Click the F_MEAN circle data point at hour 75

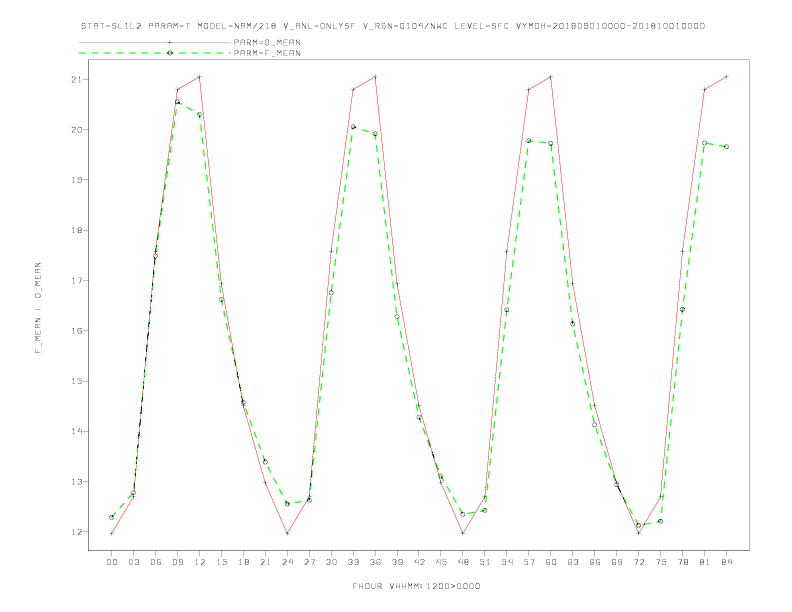point(661,521)
